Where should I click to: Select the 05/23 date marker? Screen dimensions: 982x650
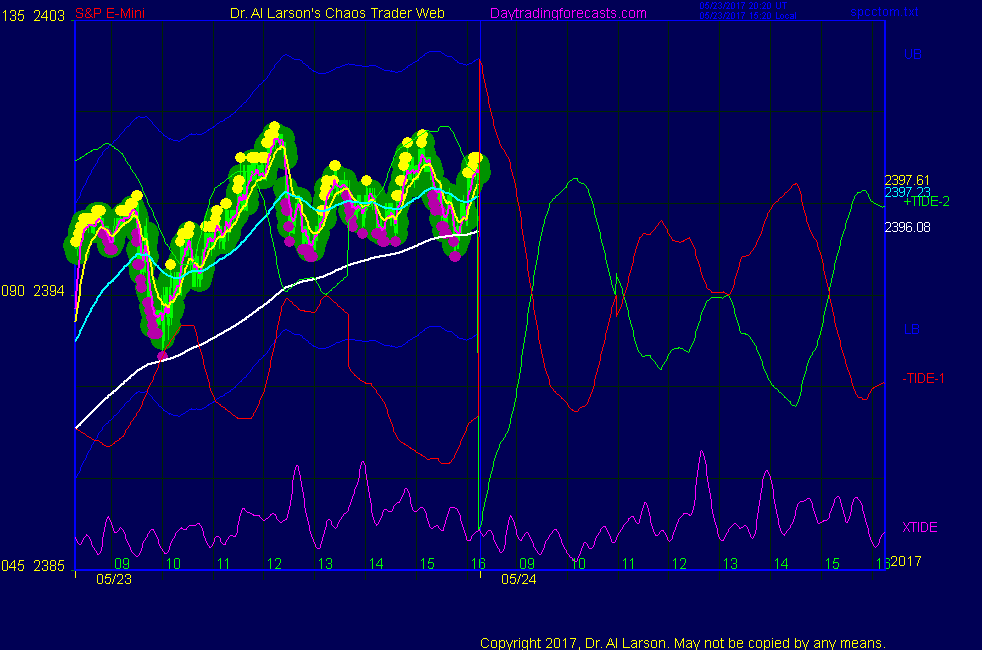pyautogui.click(x=112, y=578)
